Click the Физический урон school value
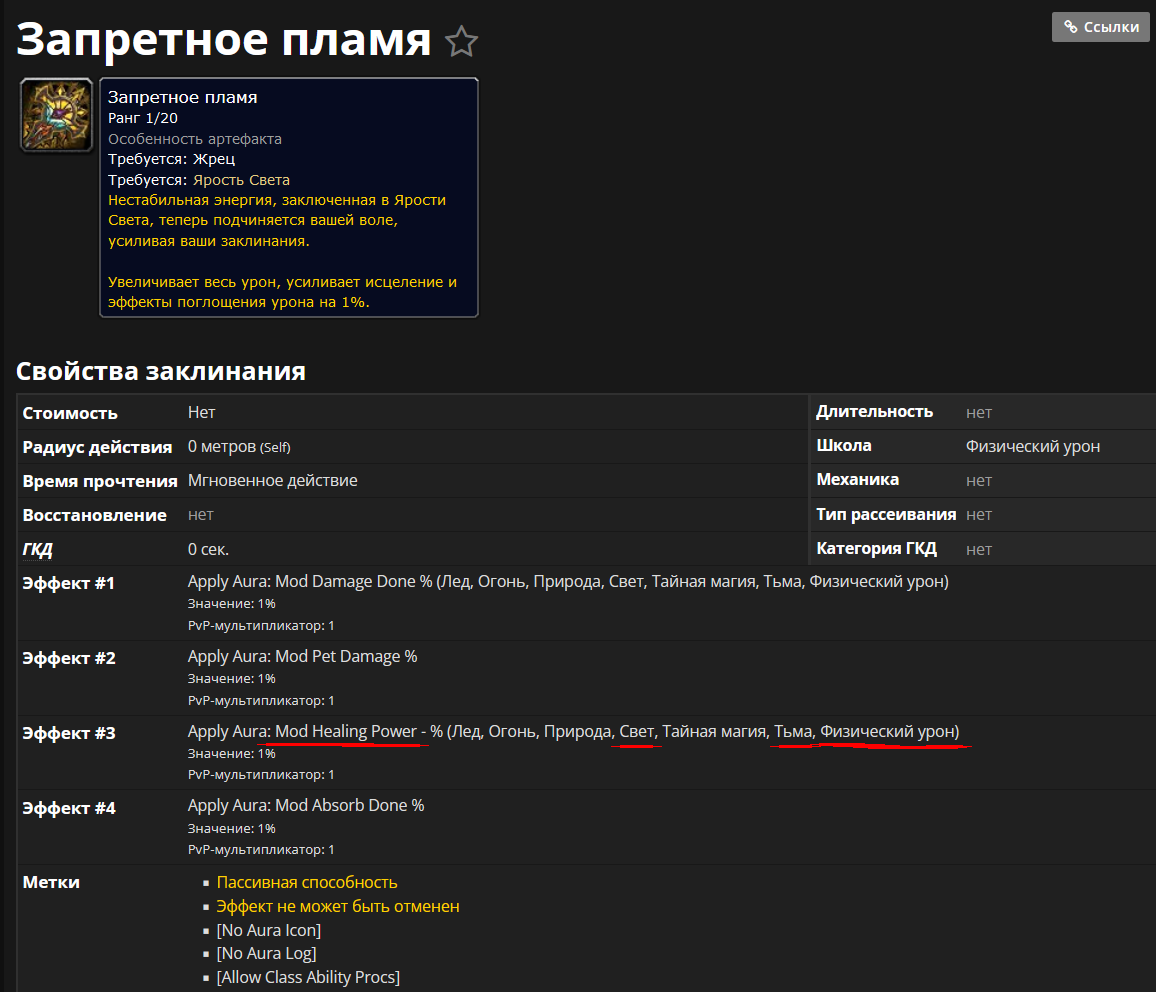The image size is (1156, 992). tap(1033, 446)
